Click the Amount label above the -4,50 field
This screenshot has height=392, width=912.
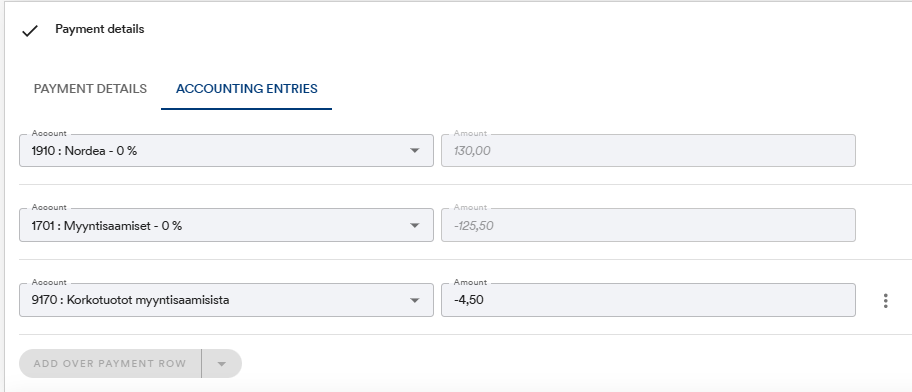tap(470, 282)
